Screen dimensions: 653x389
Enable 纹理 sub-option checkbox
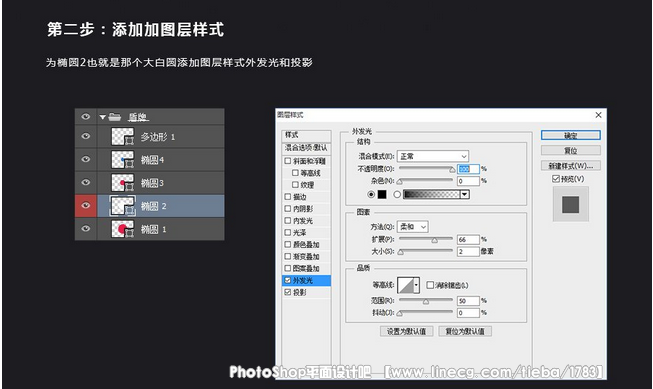click(x=295, y=185)
